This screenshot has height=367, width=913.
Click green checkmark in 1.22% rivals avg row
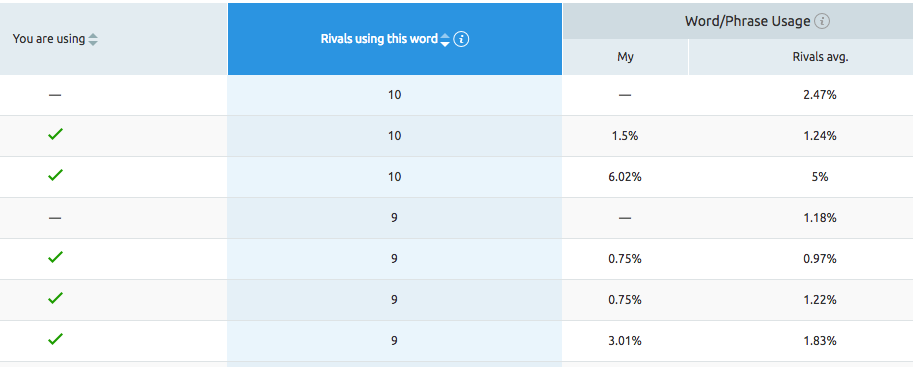(x=55, y=298)
